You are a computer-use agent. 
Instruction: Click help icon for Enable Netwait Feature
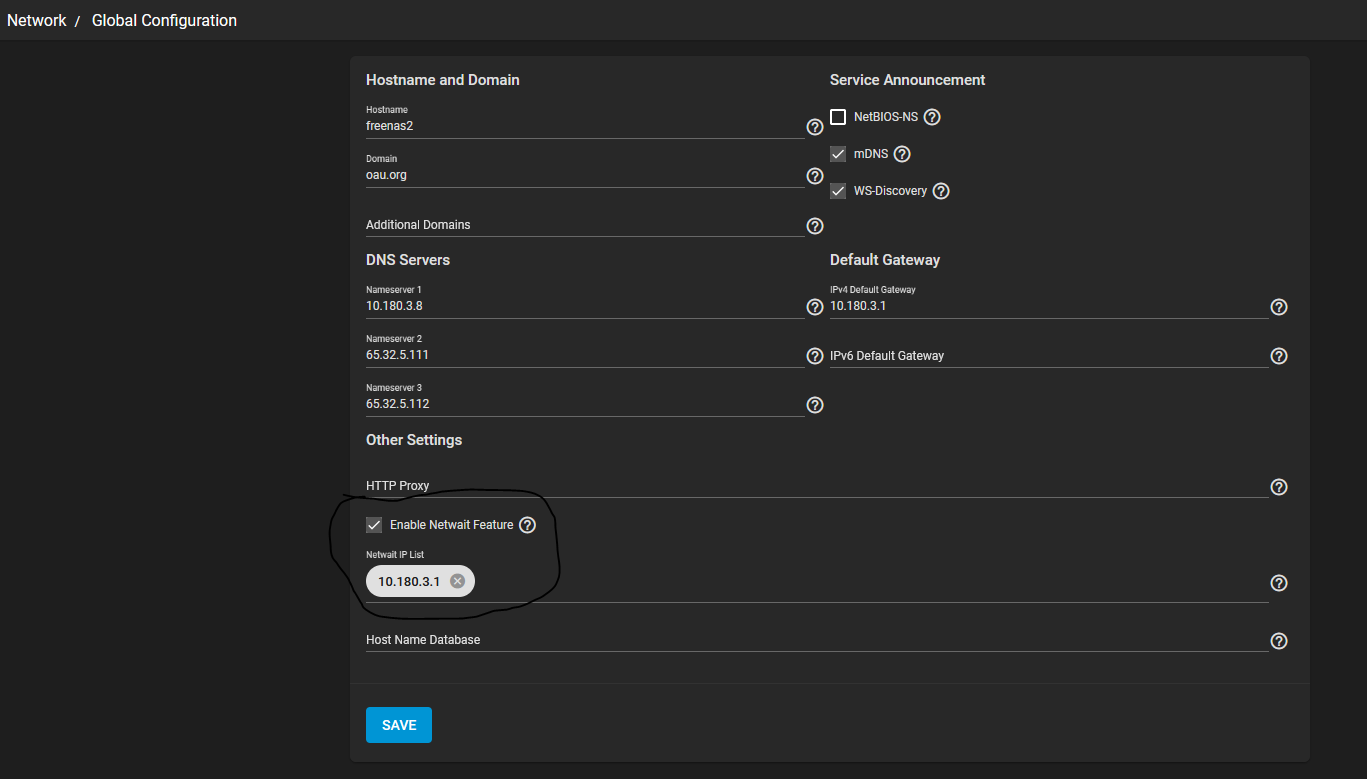click(528, 525)
